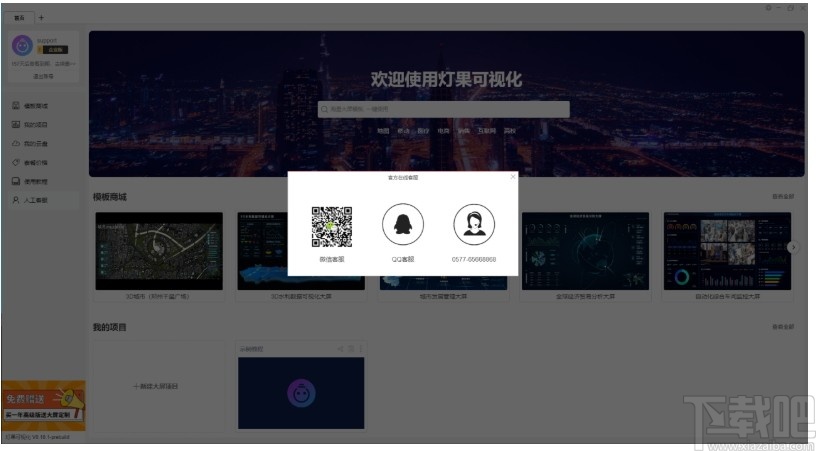Click the 新建大屏项目 new project card
This screenshot has width=818, height=451.
[x=159, y=386]
